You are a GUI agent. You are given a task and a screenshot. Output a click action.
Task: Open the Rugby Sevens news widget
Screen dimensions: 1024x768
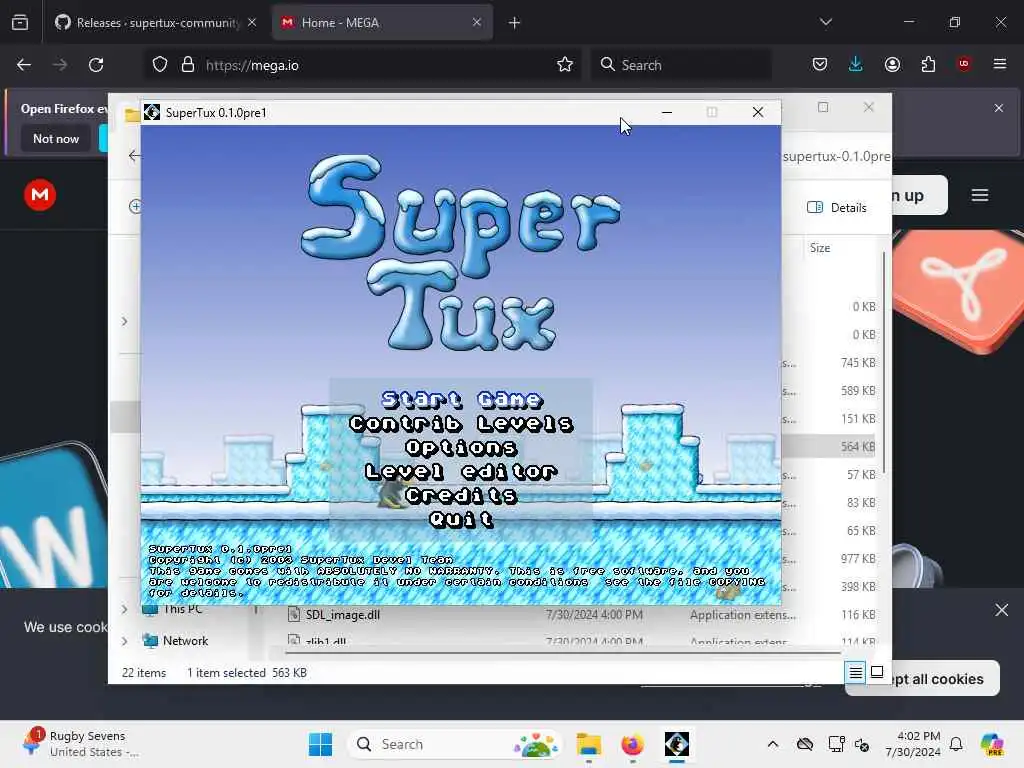(82, 744)
